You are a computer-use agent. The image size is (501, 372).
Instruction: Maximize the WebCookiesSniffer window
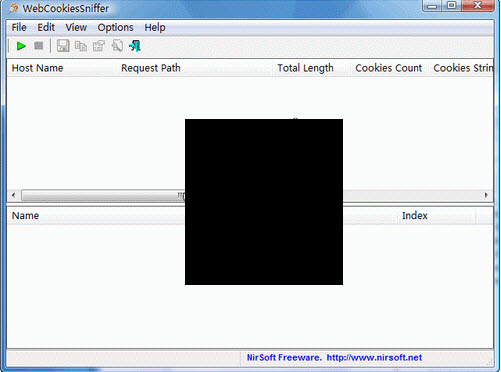451,6
